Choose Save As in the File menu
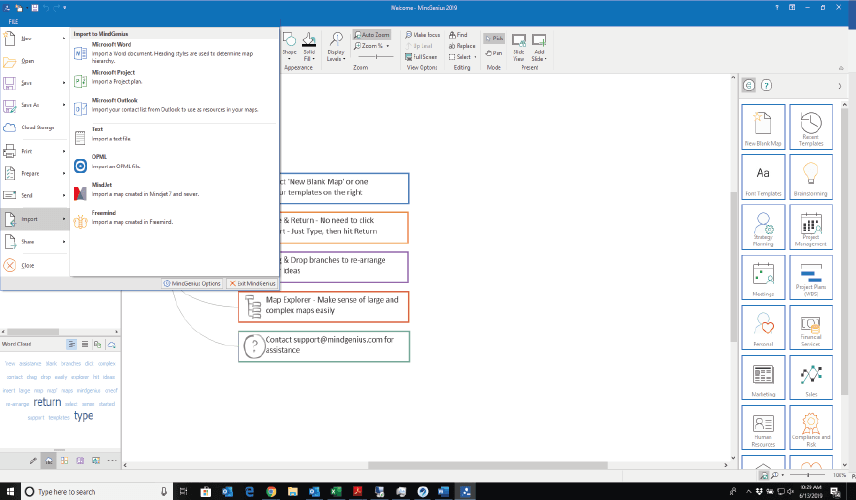This screenshot has height=500, width=856. (x=34, y=105)
